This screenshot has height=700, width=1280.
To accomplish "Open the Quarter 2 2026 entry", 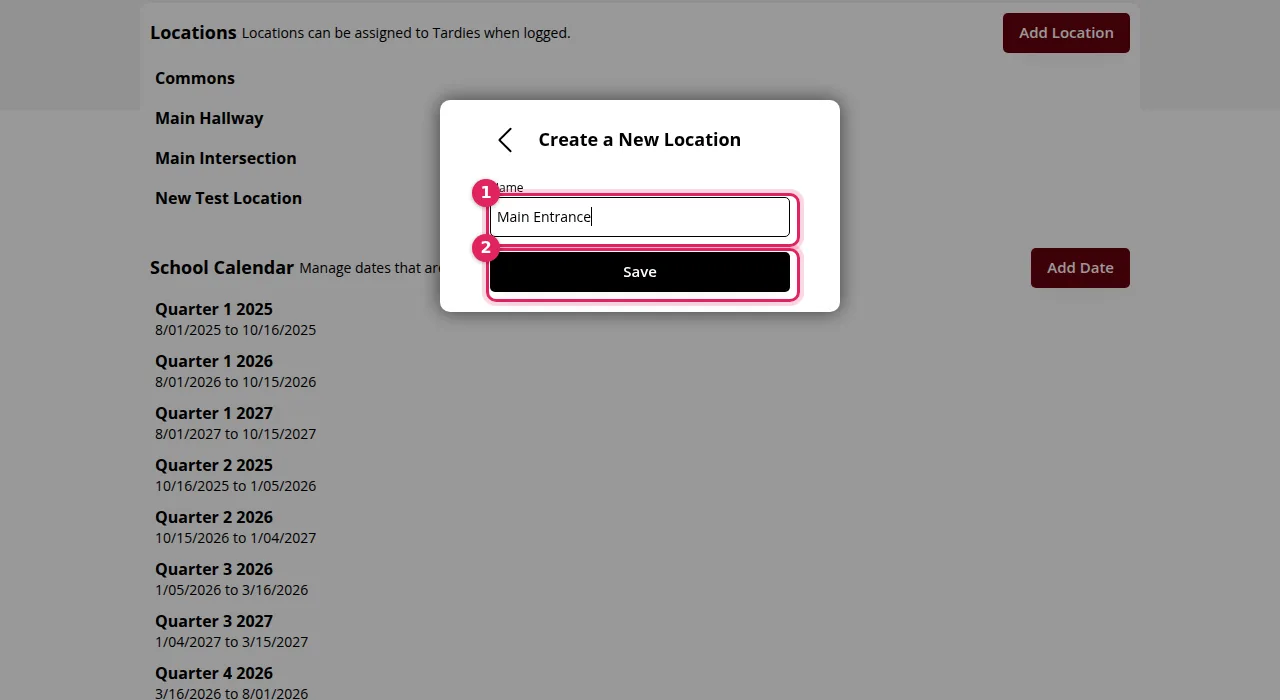I will (x=214, y=517).
